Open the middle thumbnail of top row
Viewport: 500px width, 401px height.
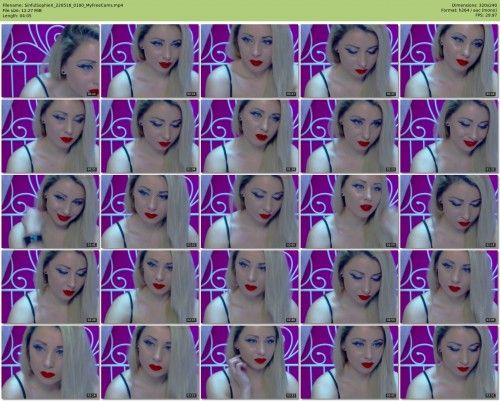point(250,61)
